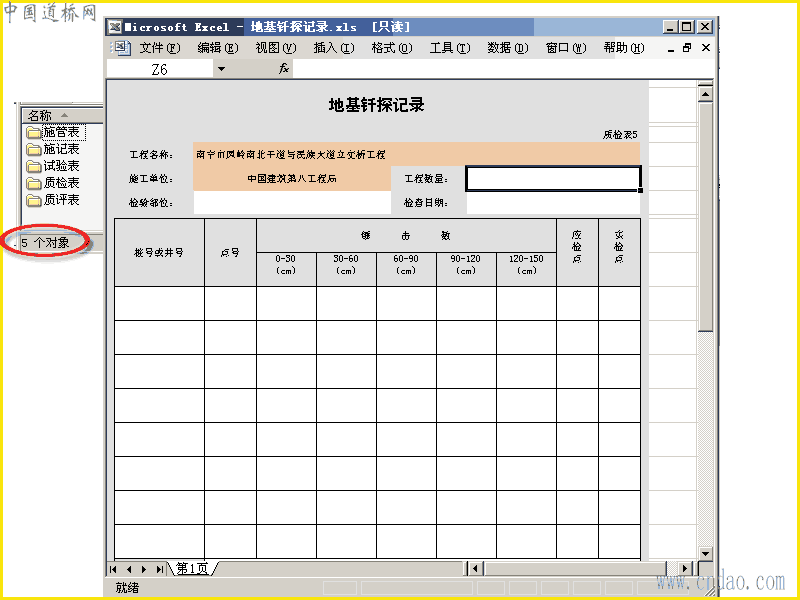
Task: Select the 第1页 sheet tab
Action: tap(193, 569)
